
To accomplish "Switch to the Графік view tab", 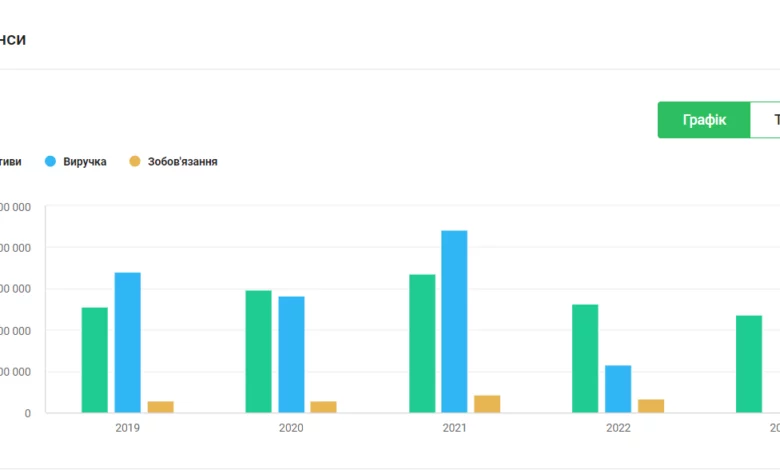I will (704, 120).
